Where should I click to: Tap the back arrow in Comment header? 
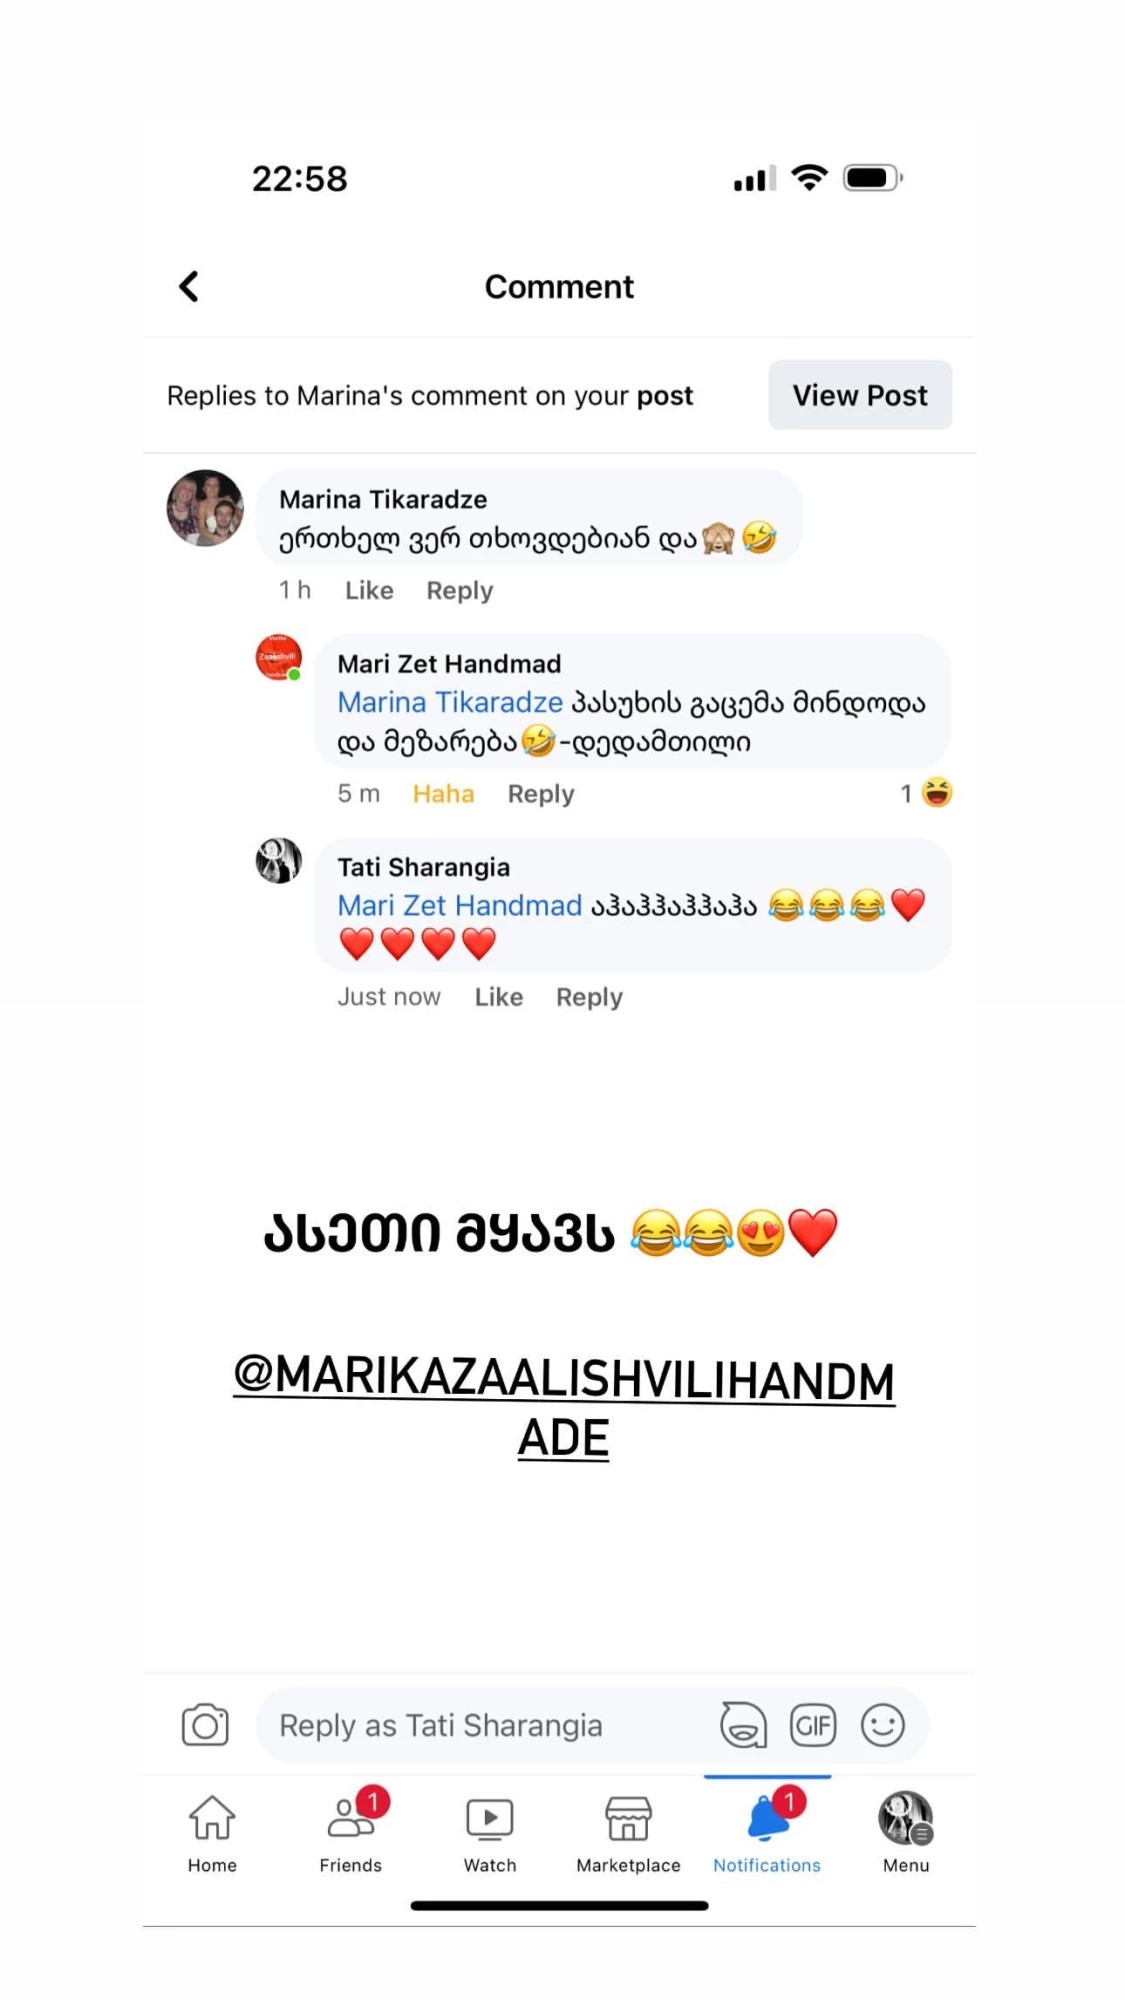point(188,286)
